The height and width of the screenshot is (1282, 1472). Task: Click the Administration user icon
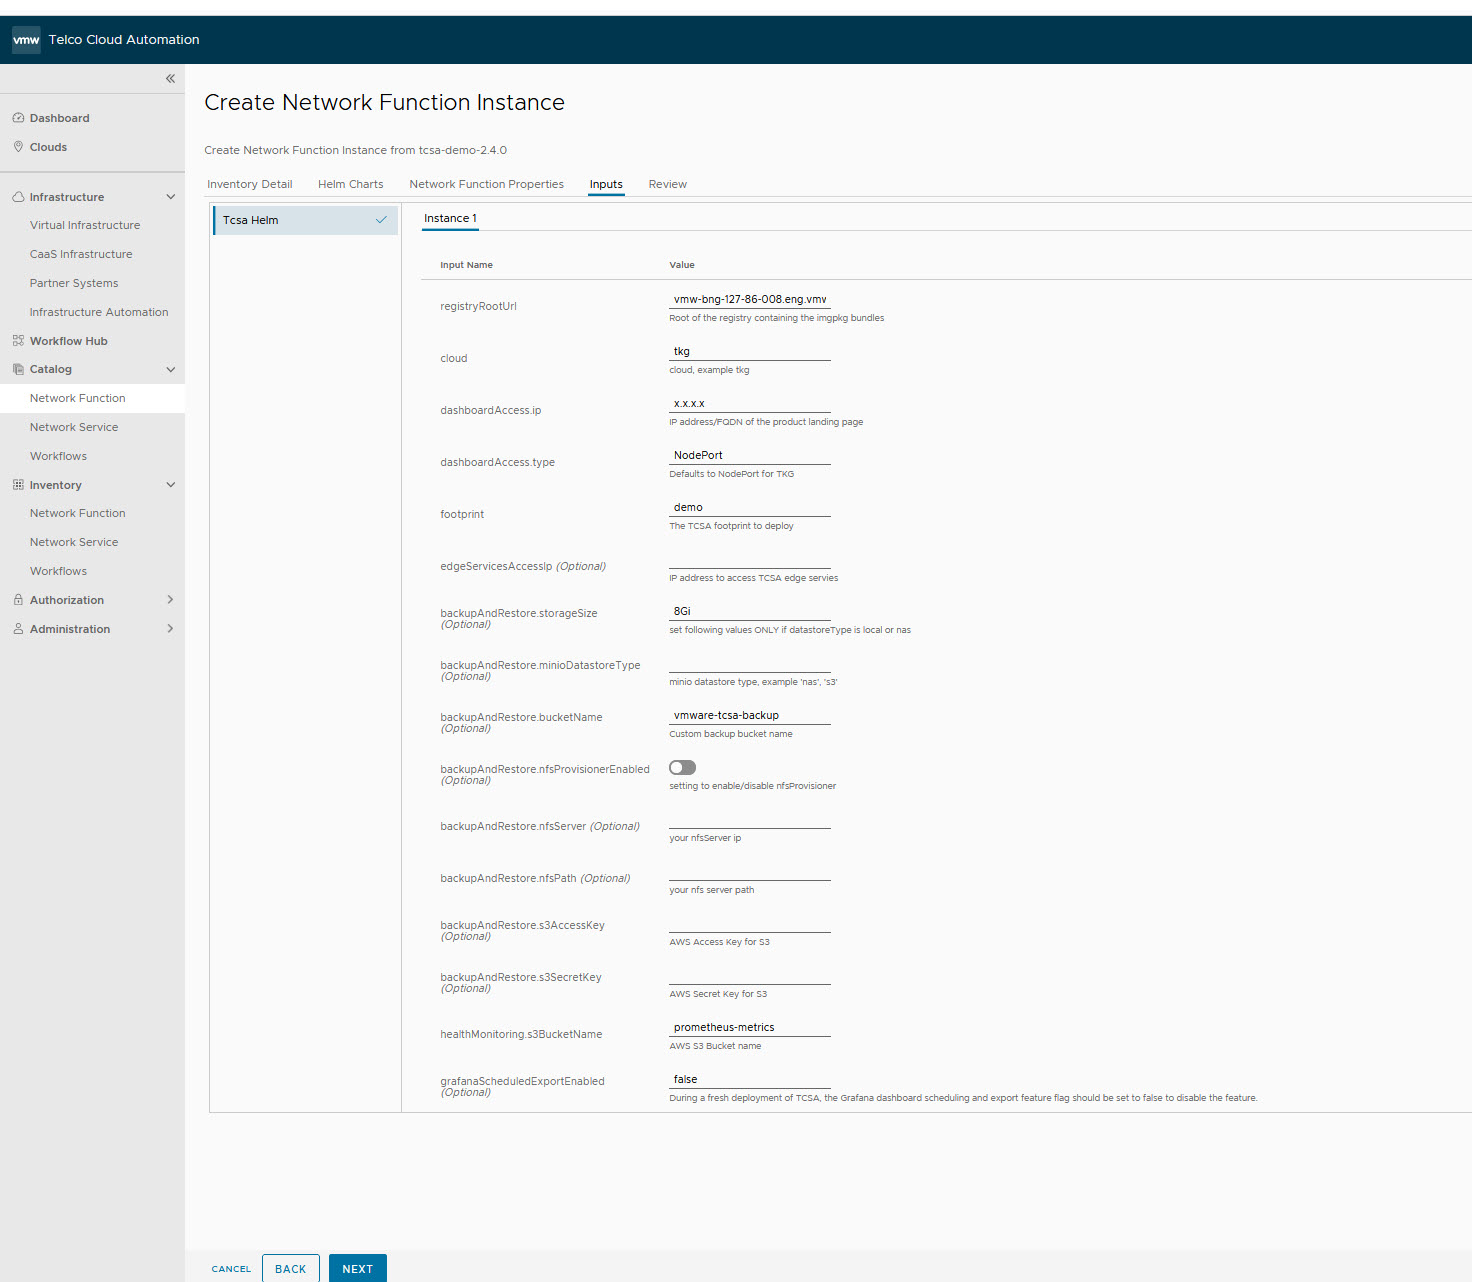(18, 629)
